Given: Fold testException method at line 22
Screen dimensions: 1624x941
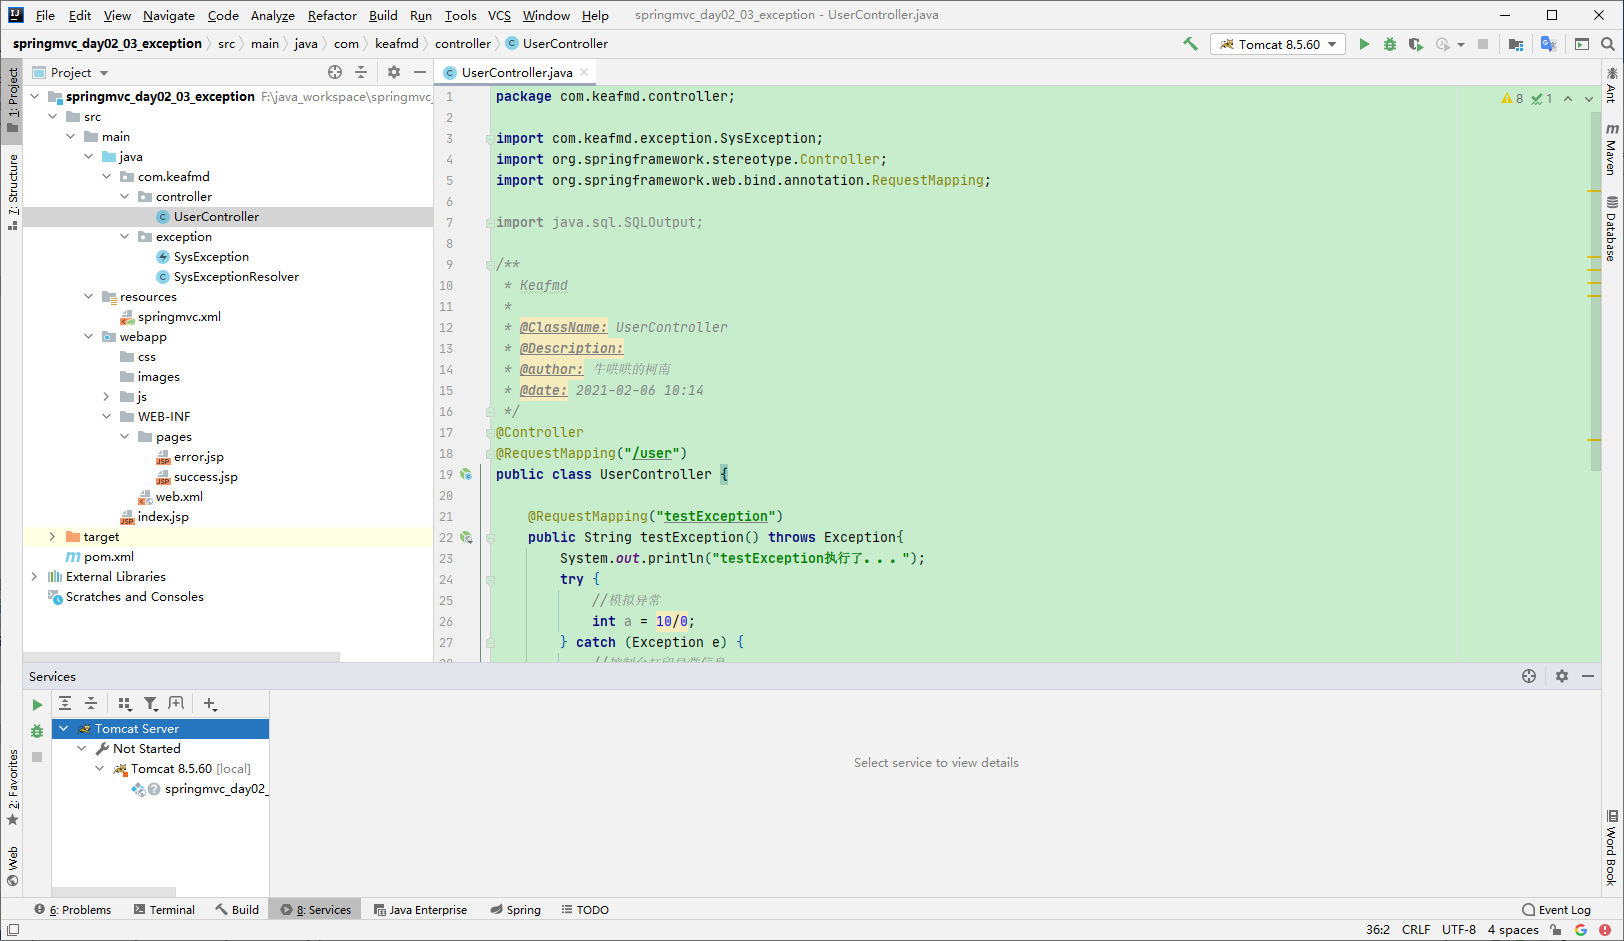Looking at the screenshot, I should pyautogui.click(x=490, y=538).
